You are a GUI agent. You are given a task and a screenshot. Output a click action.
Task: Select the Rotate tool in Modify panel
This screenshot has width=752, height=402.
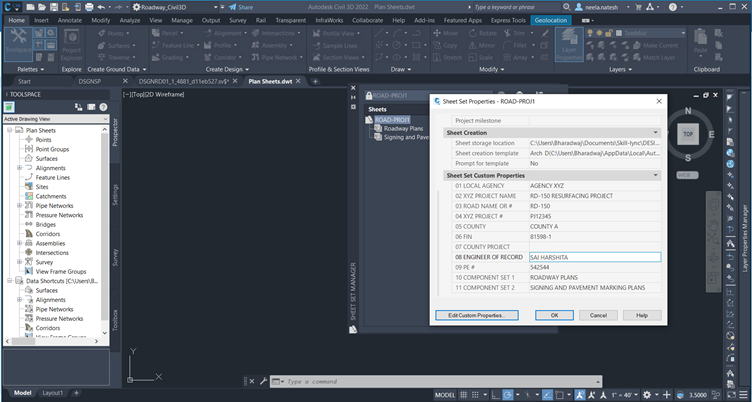[483, 33]
